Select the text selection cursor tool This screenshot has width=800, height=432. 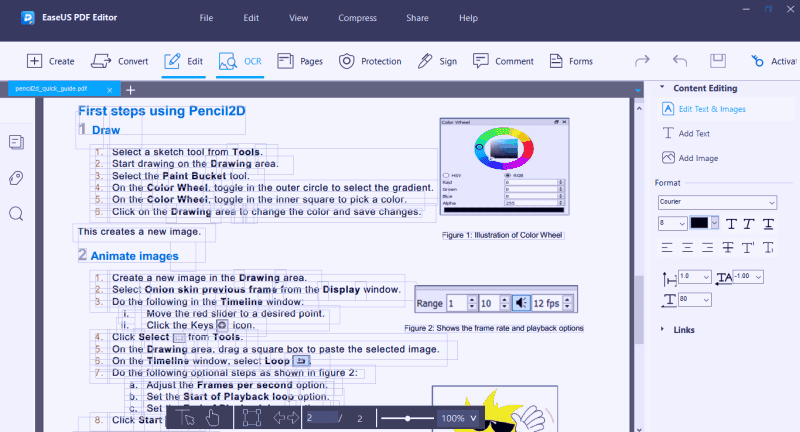coord(186,418)
